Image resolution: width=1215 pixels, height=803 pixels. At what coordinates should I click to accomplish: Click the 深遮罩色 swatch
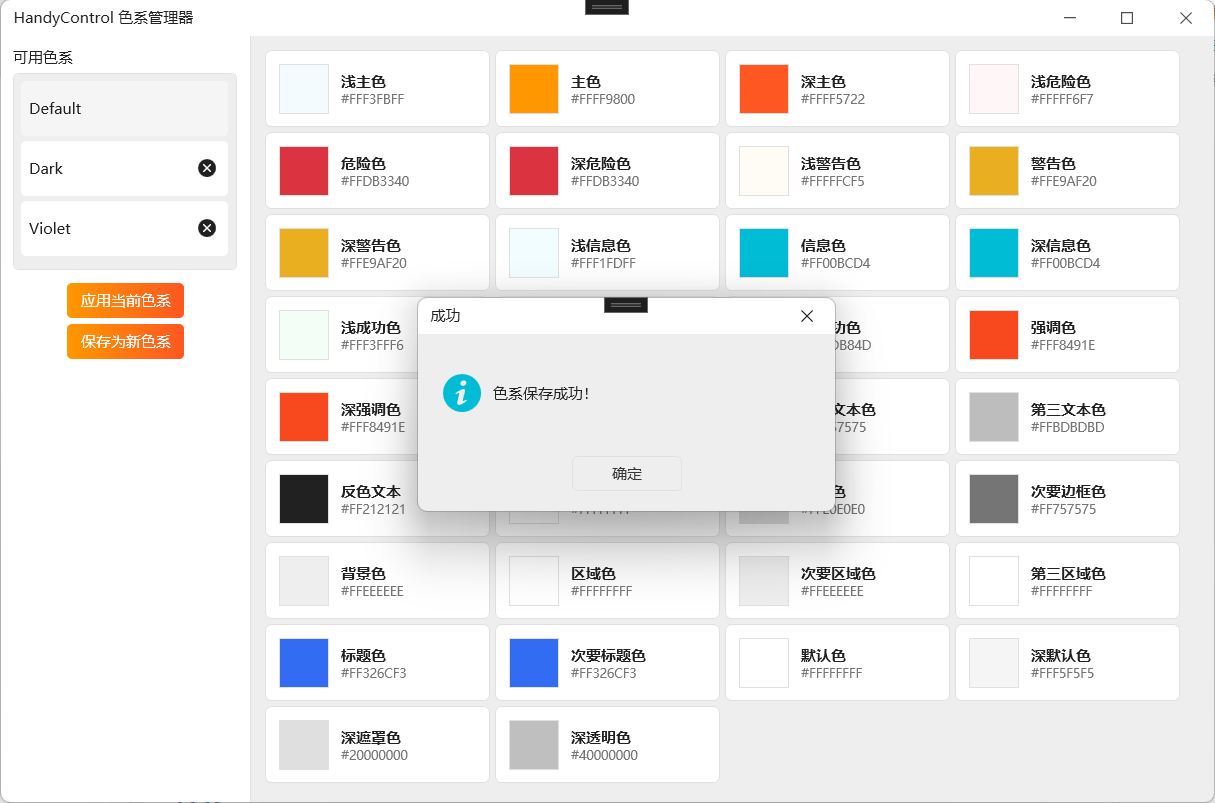point(304,745)
